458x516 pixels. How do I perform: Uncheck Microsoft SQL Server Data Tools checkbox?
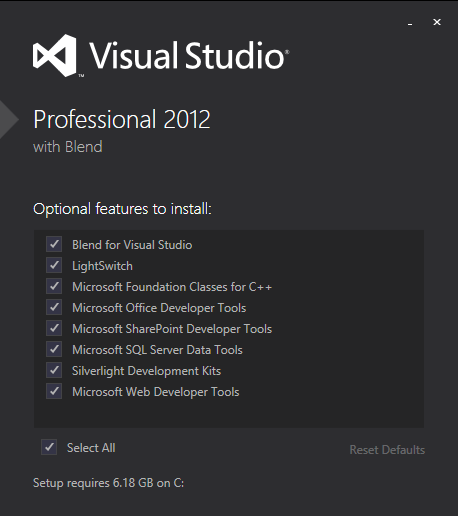click(x=54, y=349)
